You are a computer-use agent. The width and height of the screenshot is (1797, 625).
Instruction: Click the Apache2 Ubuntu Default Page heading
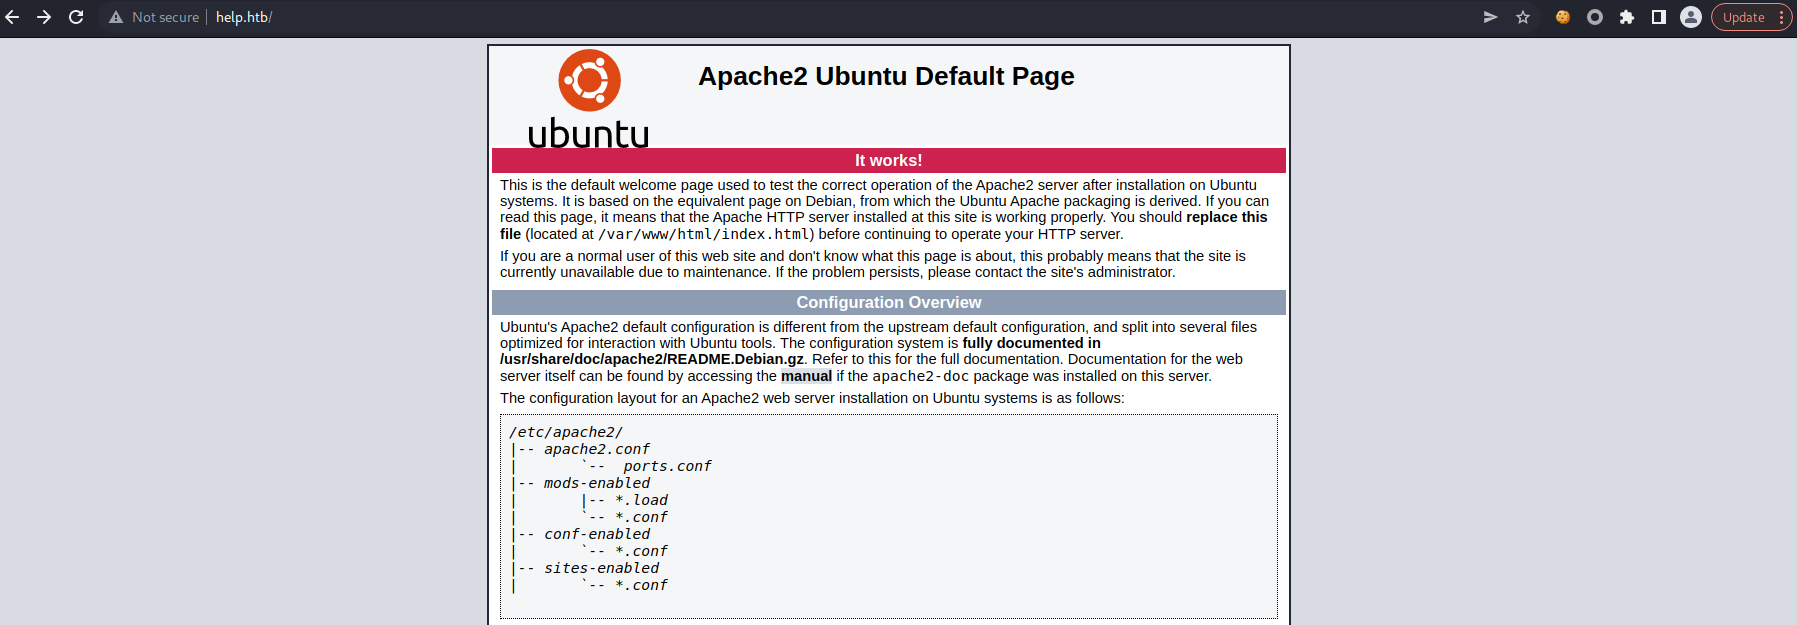886,76
